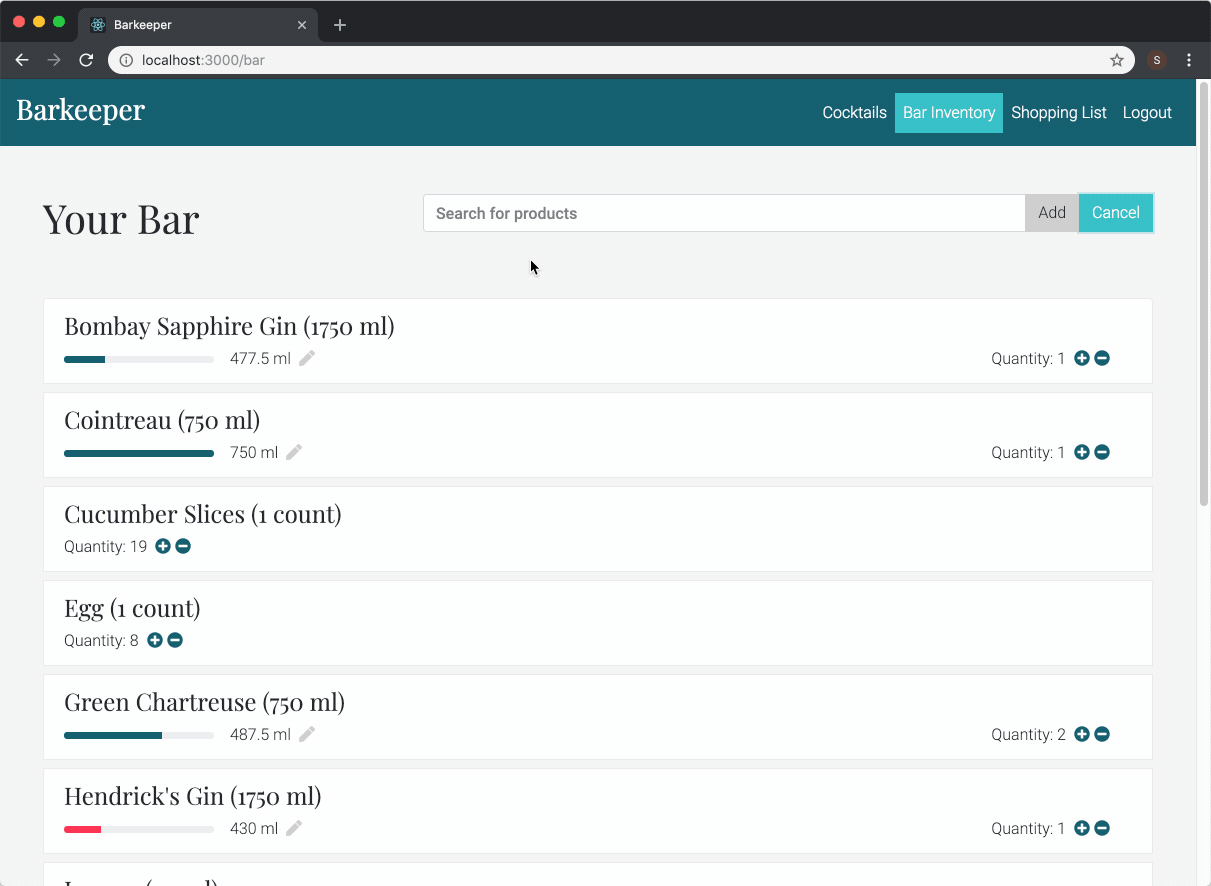This screenshot has height=886, width=1211.
Task: Increase Hendrick's Gin quantity with plus icon
Action: [1081, 828]
